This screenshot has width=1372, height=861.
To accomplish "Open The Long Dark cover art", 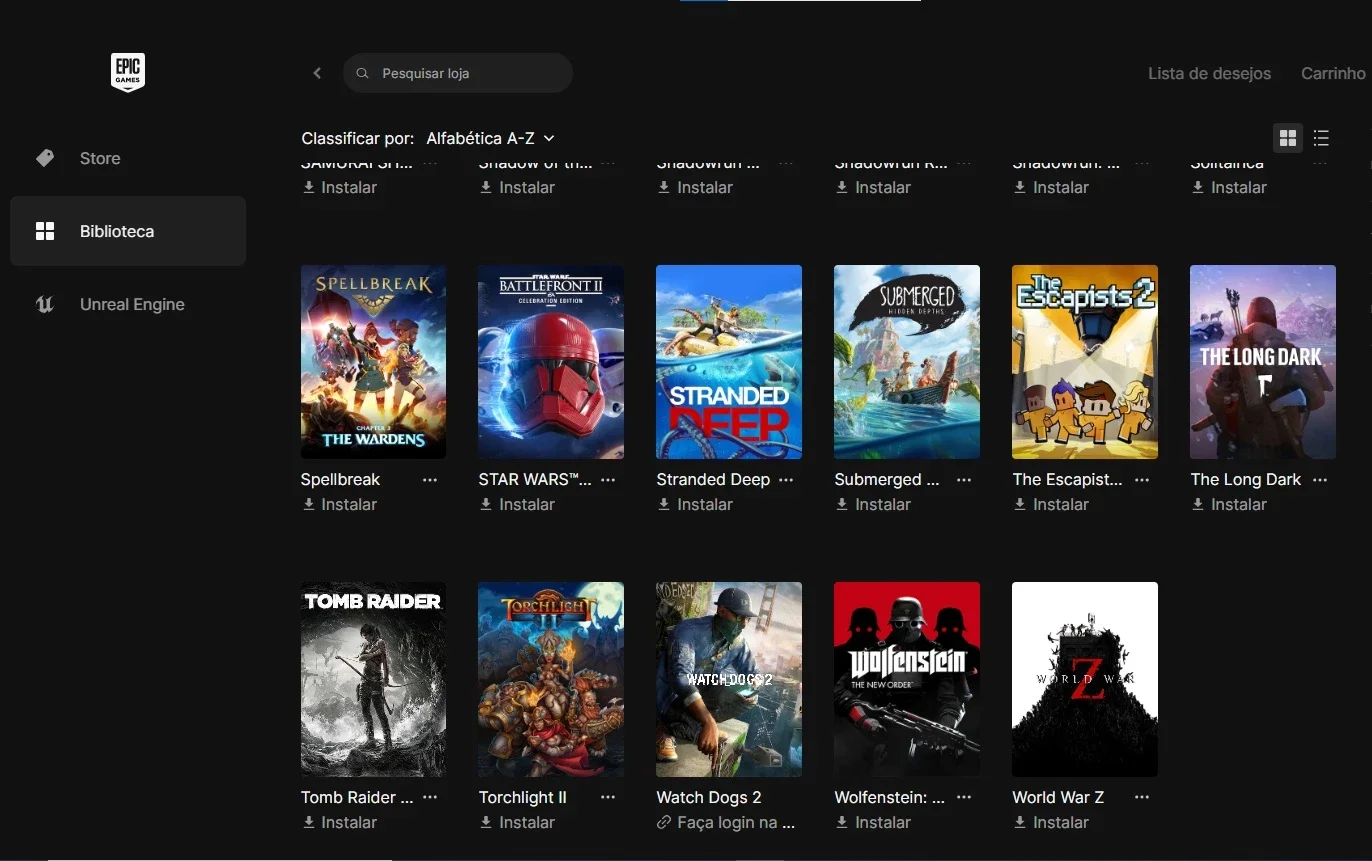I will pyautogui.click(x=1263, y=362).
